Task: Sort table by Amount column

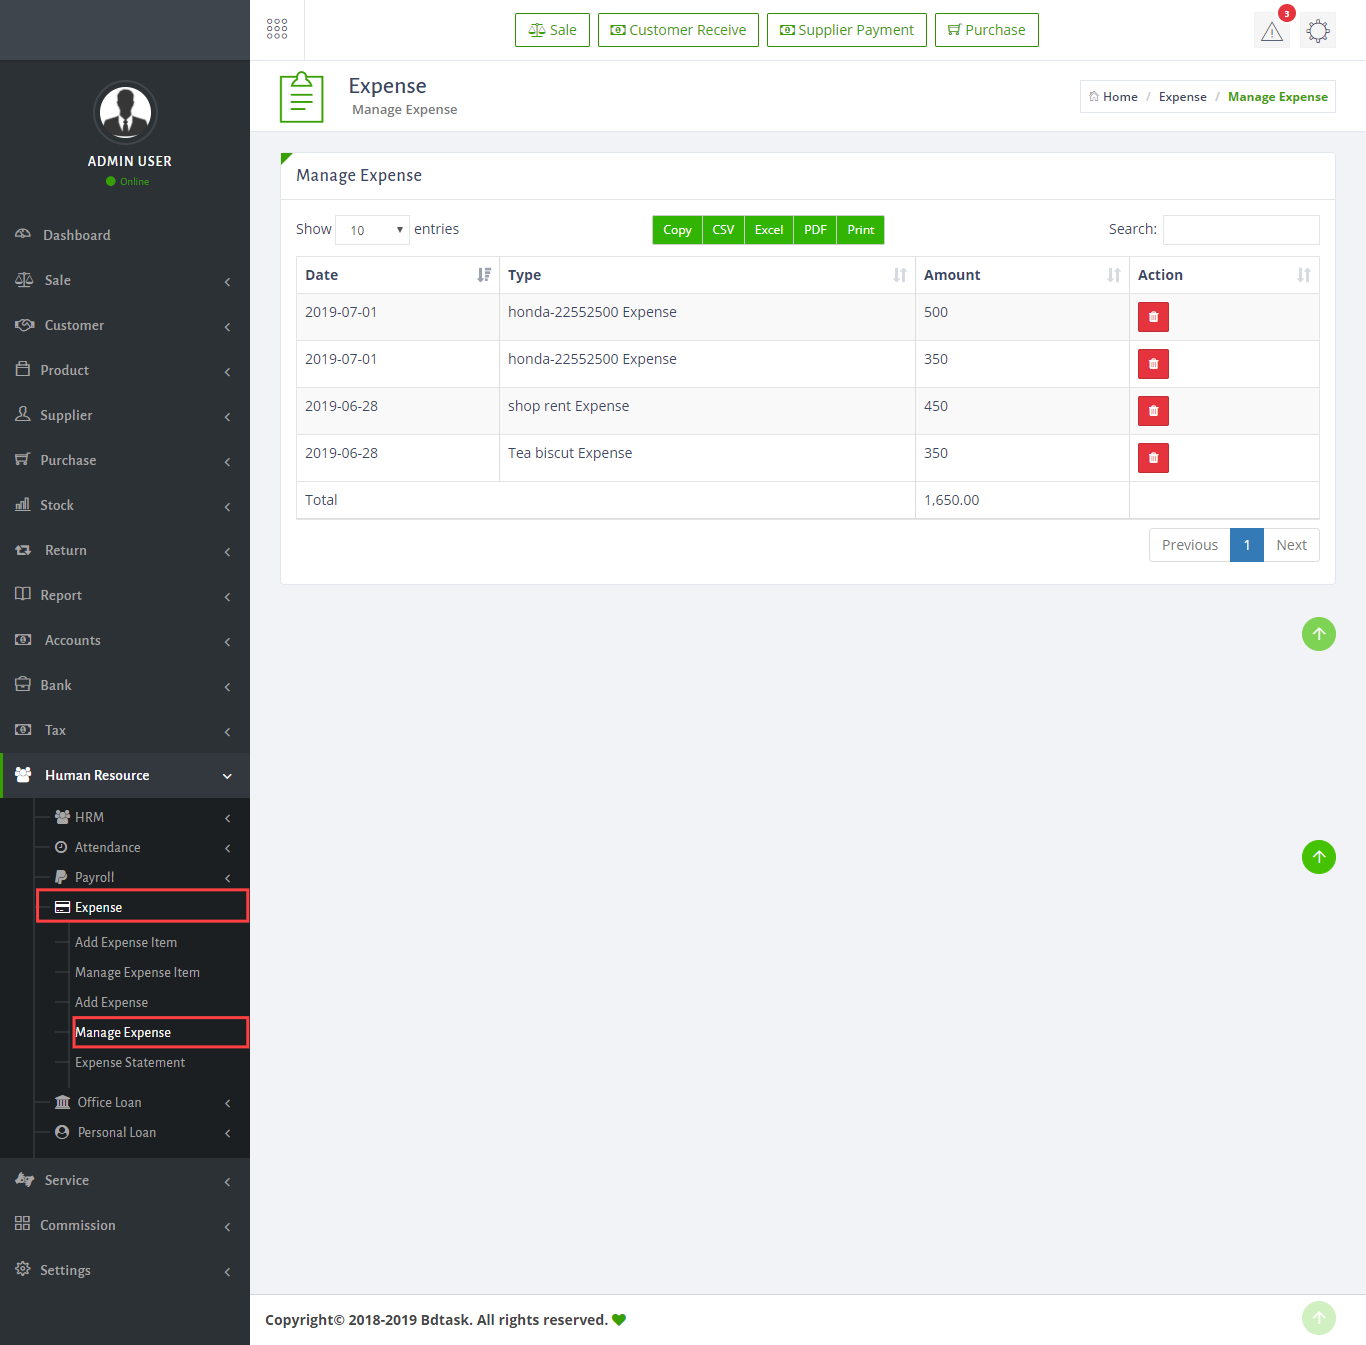Action: point(1021,275)
